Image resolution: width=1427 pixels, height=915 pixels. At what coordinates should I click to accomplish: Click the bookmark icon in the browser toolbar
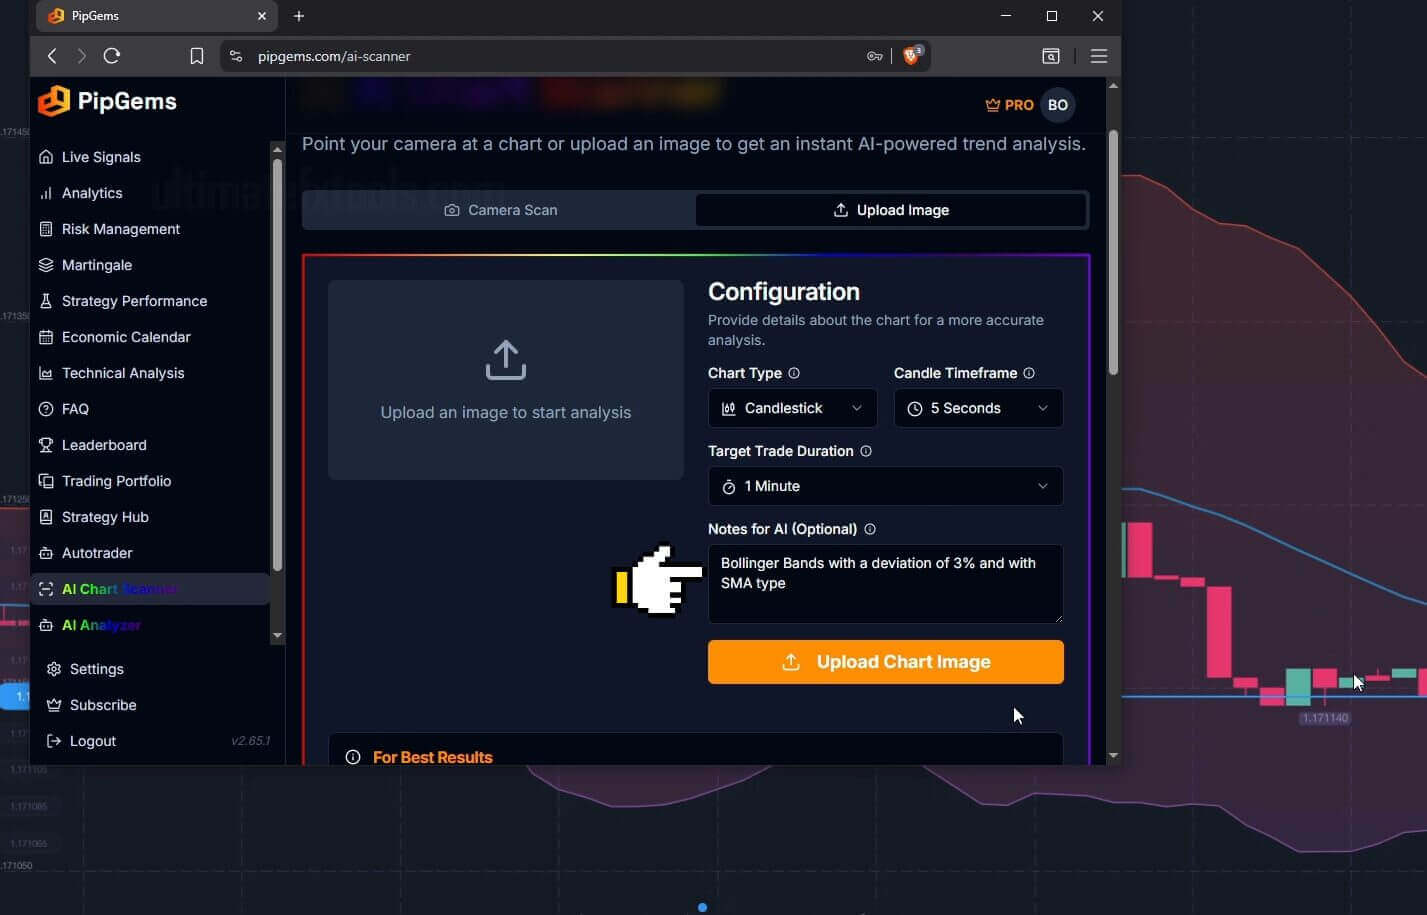pos(197,56)
